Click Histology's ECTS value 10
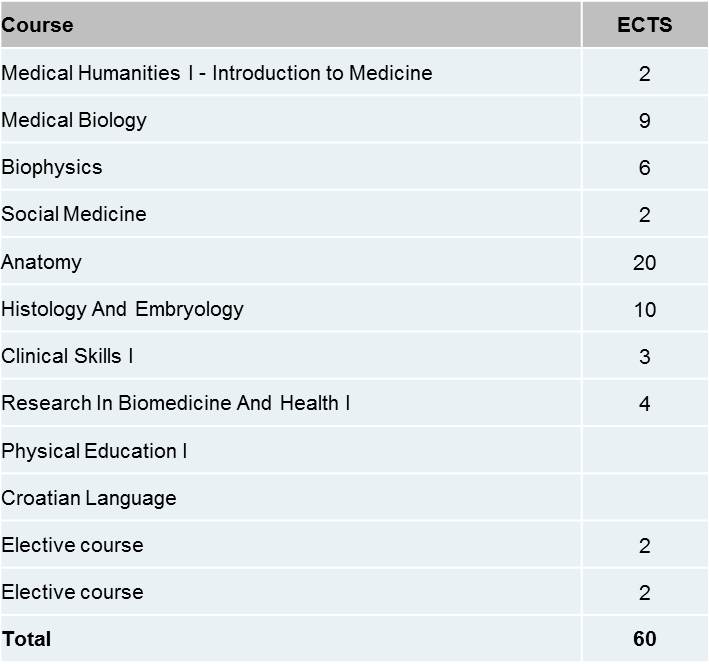 [x=644, y=310]
